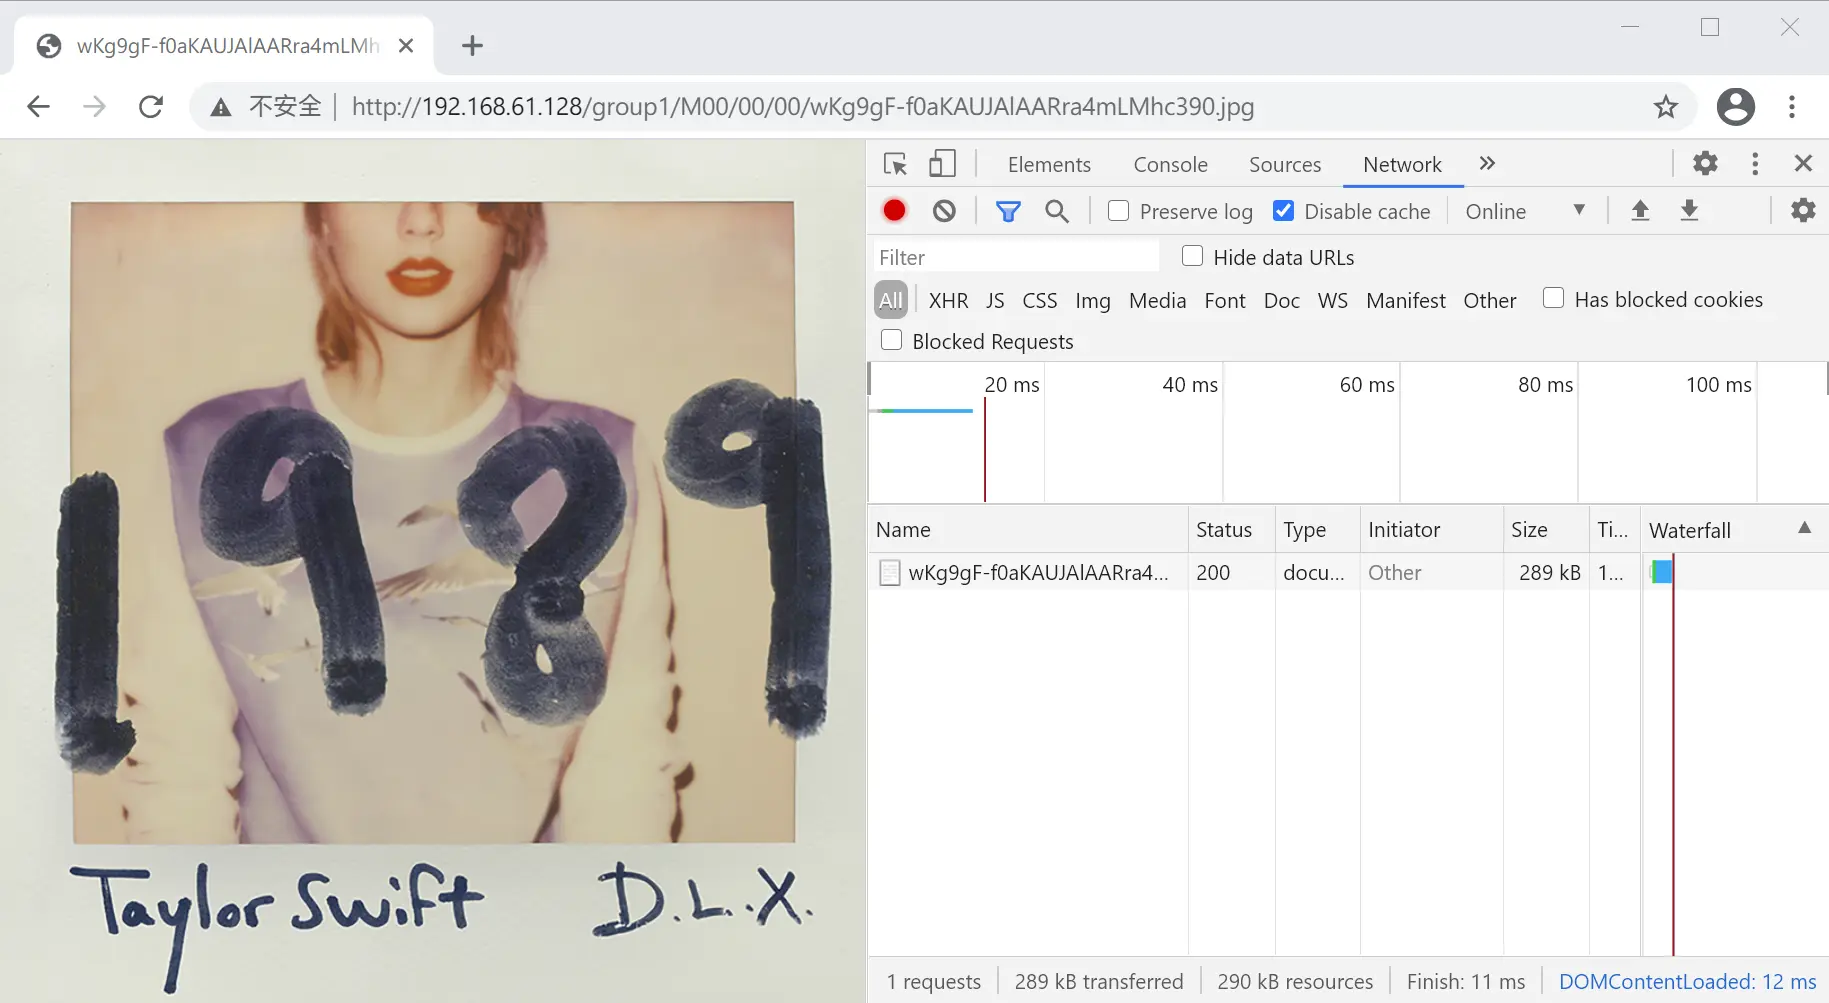Image resolution: width=1829 pixels, height=1003 pixels.
Task: Clear the network log
Action: [944, 211]
